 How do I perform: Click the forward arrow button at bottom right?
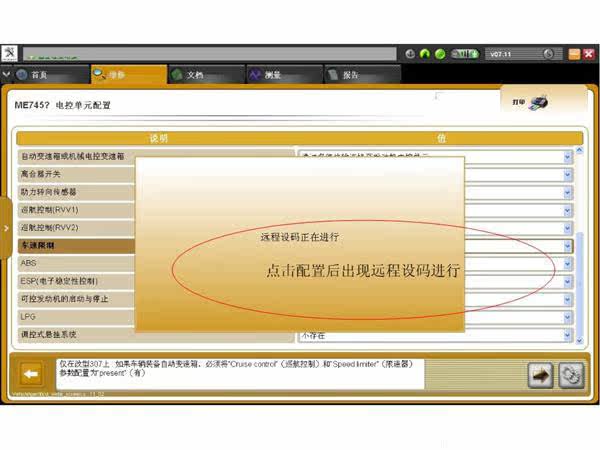coord(540,375)
